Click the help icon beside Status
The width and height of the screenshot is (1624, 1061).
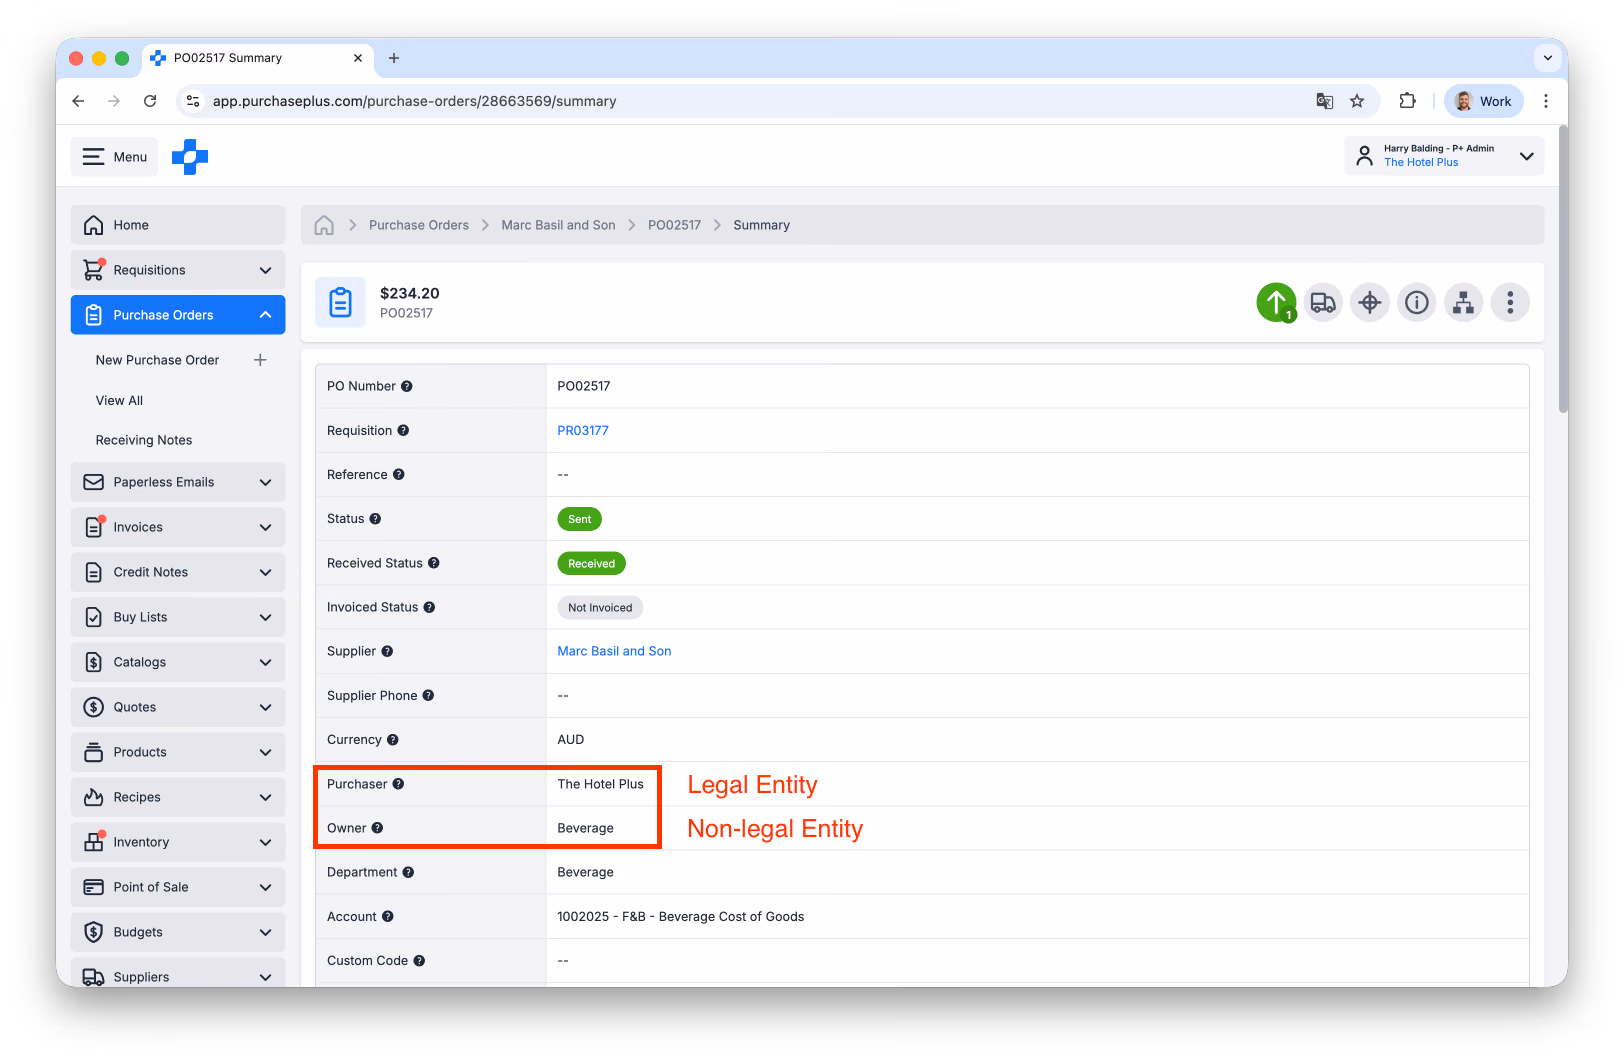pos(375,519)
